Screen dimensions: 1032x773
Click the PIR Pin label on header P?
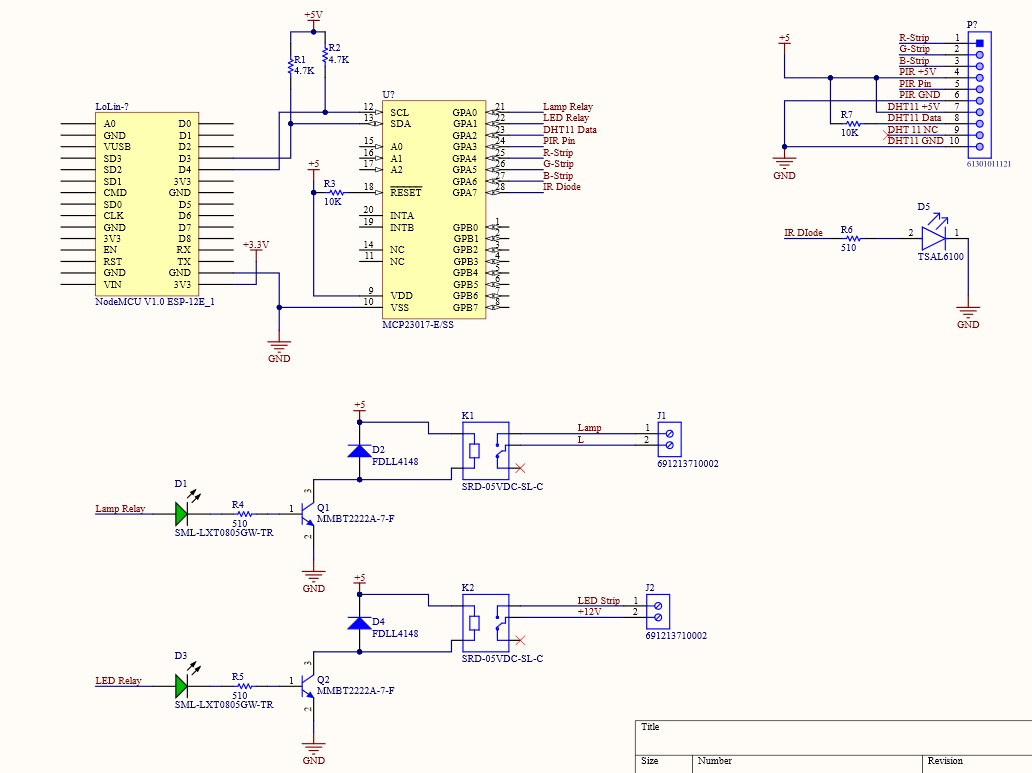(x=916, y=84)
